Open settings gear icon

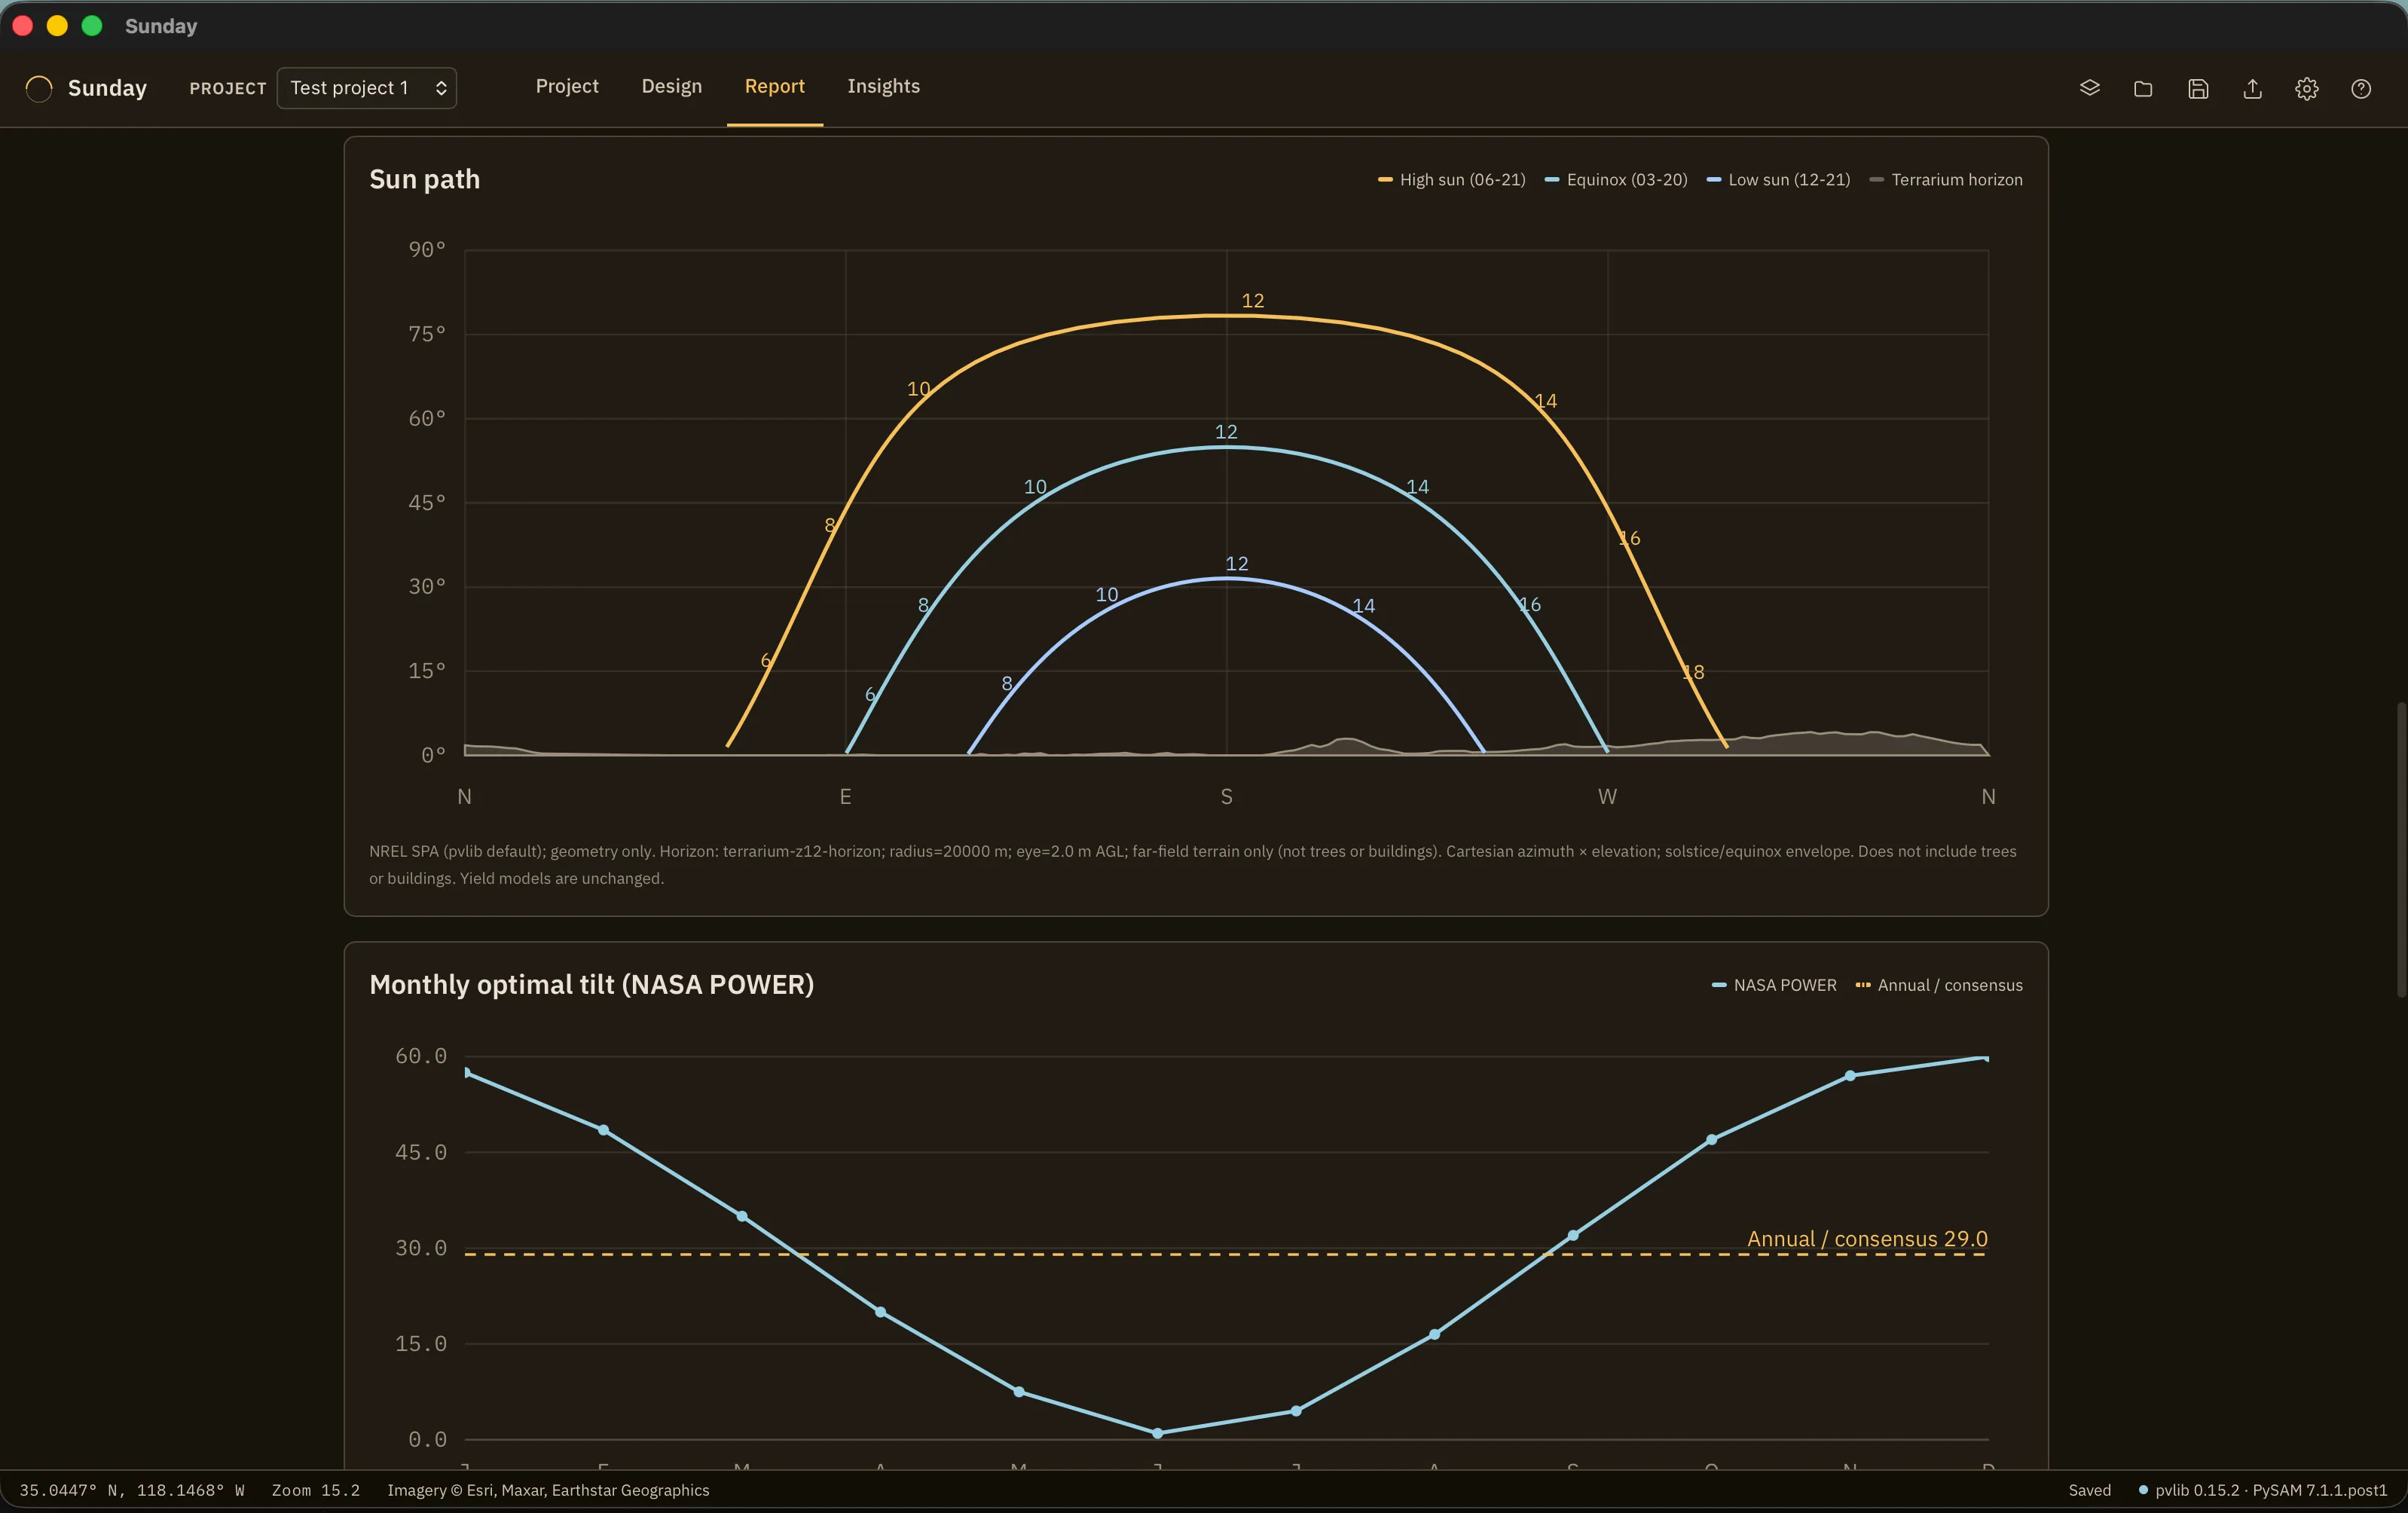click(x=2306, y=88)
